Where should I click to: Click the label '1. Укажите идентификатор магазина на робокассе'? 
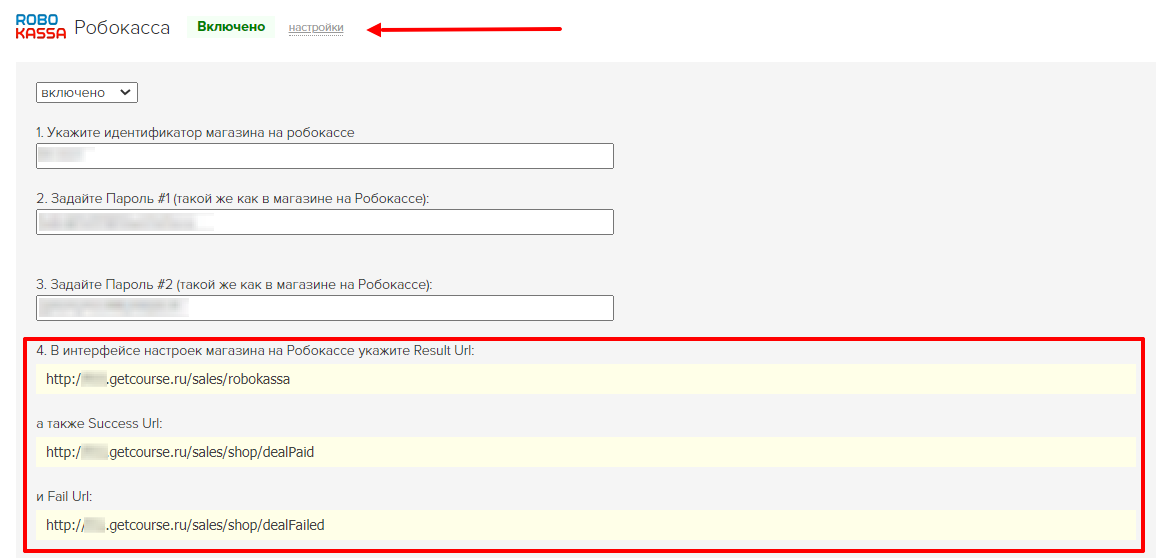pyautogui.click(x=196, y=132)
